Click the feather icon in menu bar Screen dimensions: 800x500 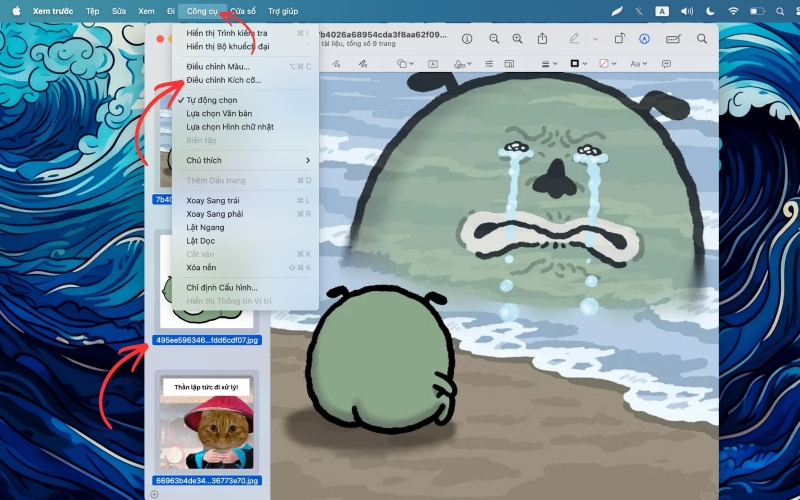pos(617,11)
